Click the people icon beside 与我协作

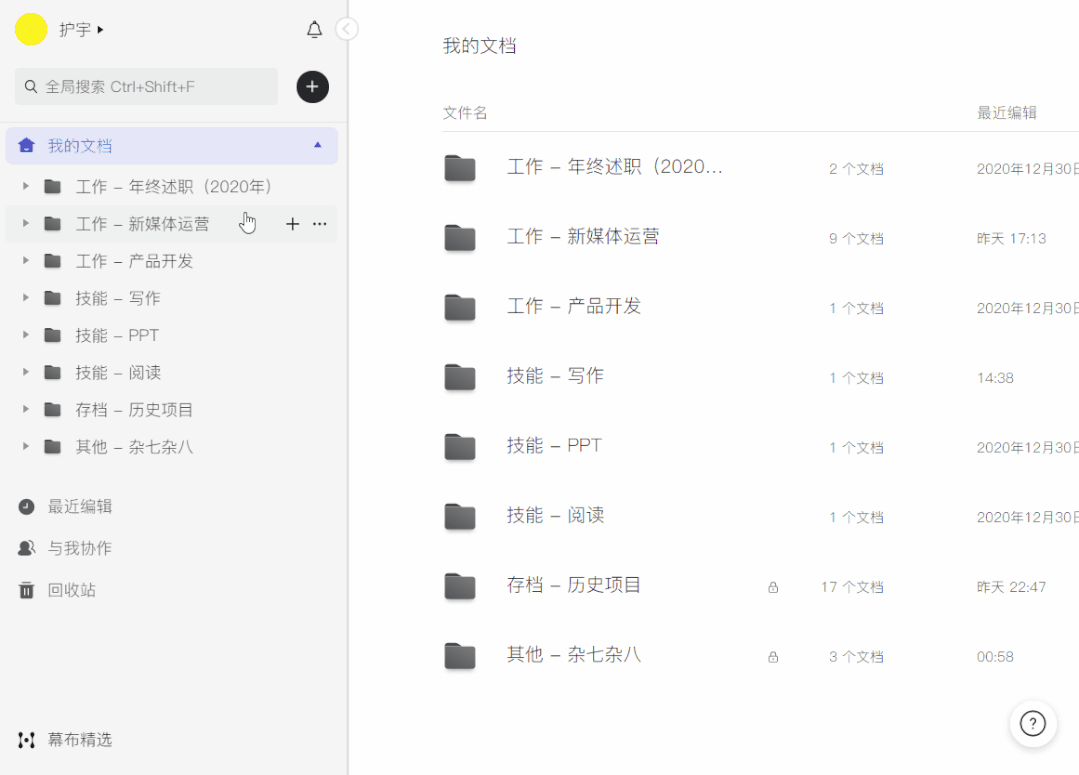point(26,549)
